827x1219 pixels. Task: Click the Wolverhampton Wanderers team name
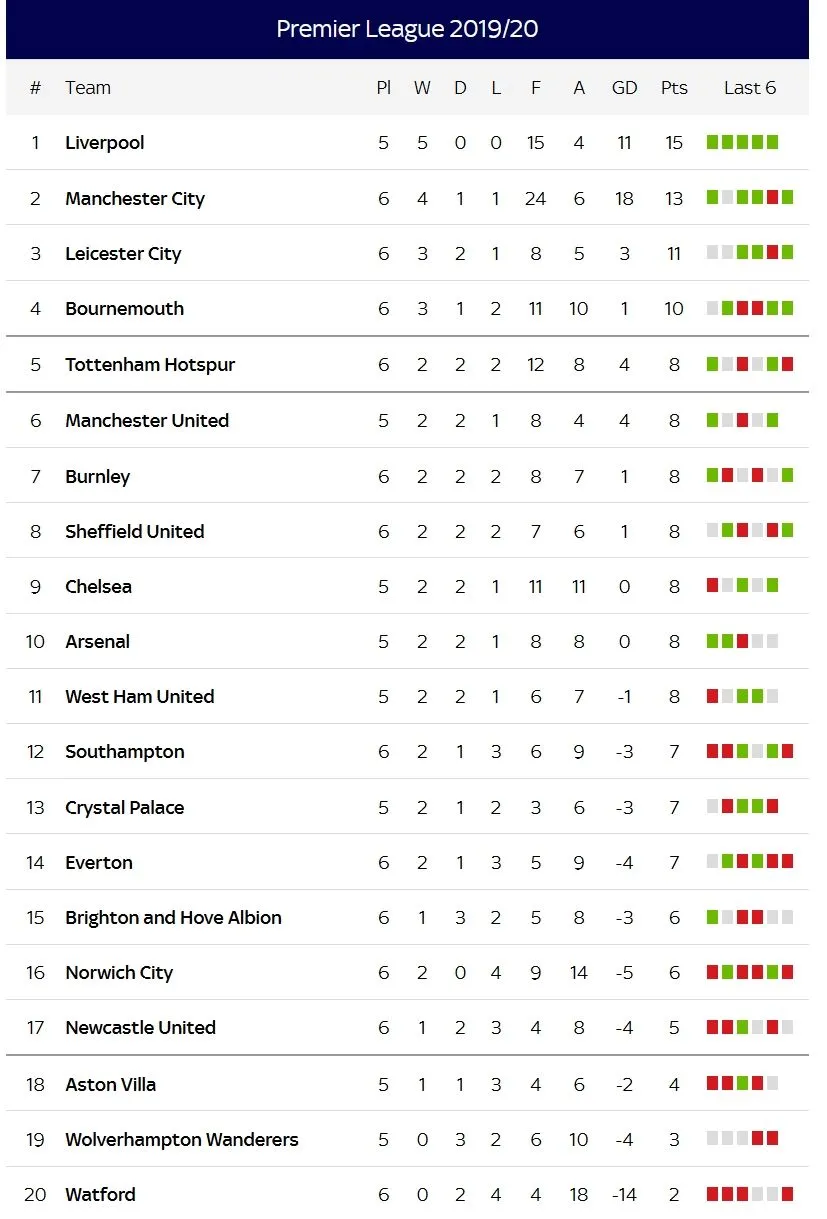181,1140
